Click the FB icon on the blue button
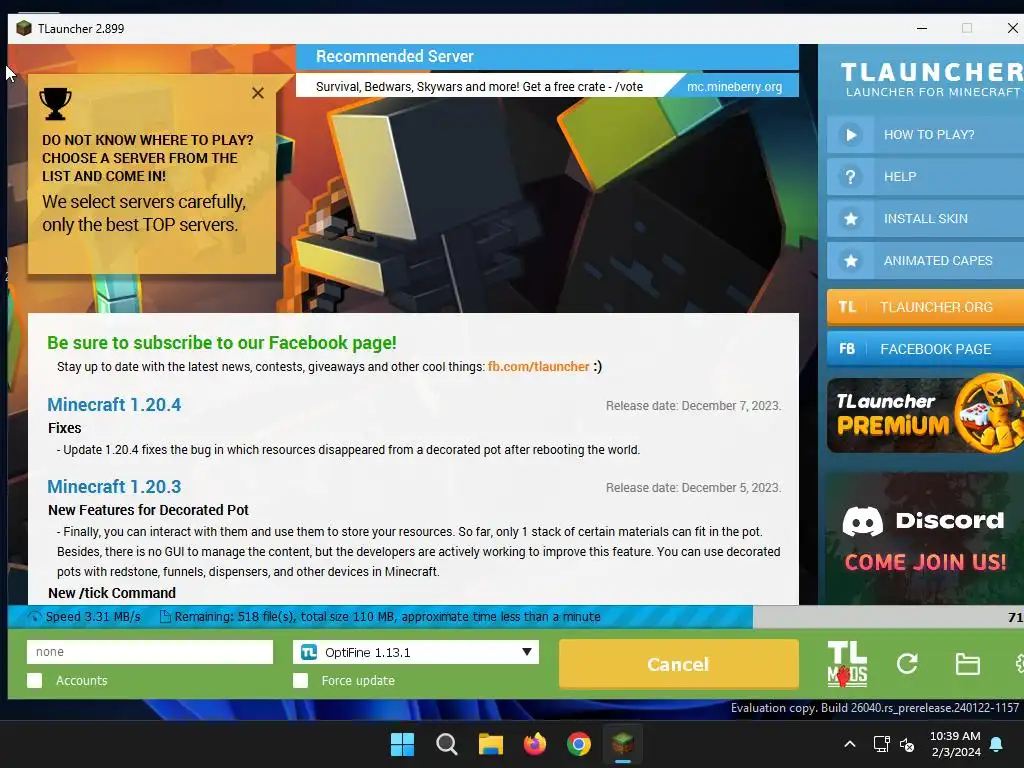Screen dimensions: 1024x768 (847, 349)
